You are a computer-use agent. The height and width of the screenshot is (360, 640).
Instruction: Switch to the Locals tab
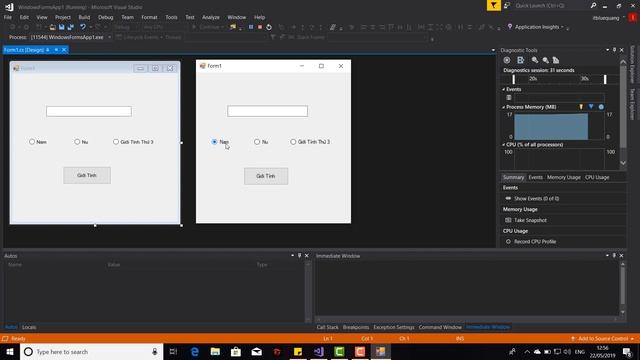point(29,327)
